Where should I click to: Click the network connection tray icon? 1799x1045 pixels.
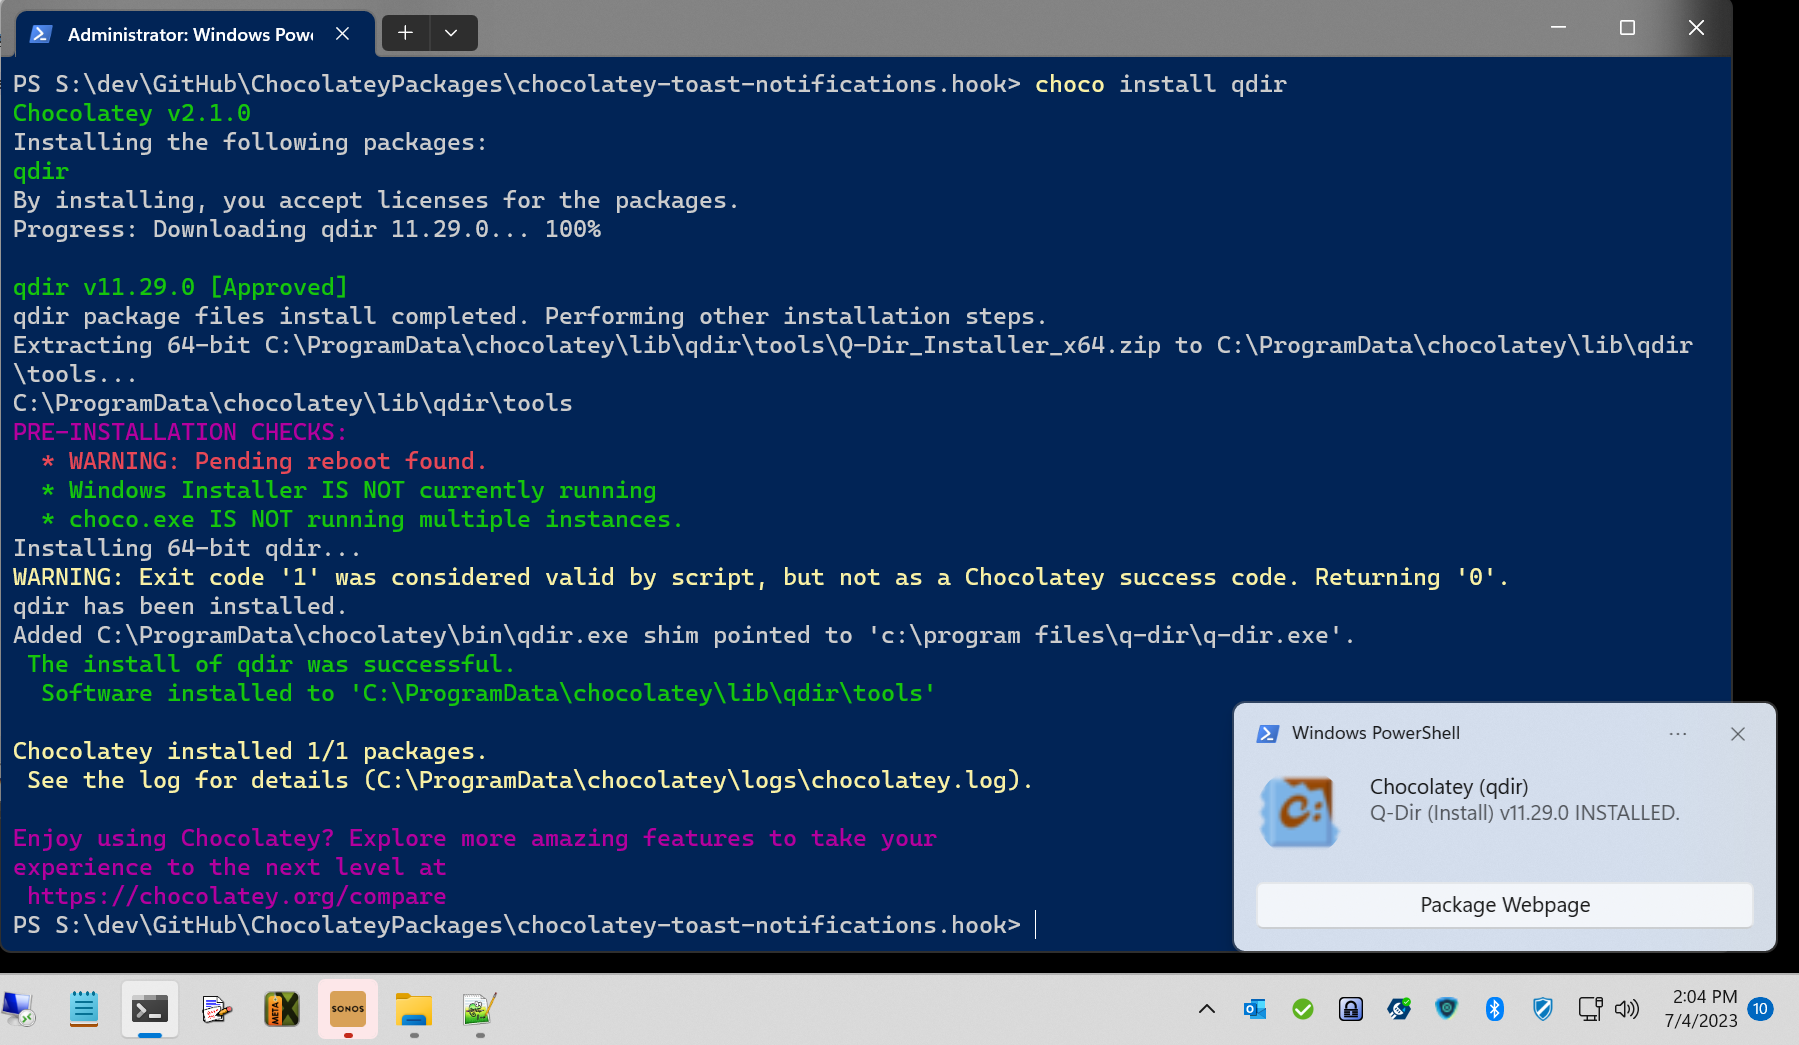pyautogui.click(x=1590, y=1009)
